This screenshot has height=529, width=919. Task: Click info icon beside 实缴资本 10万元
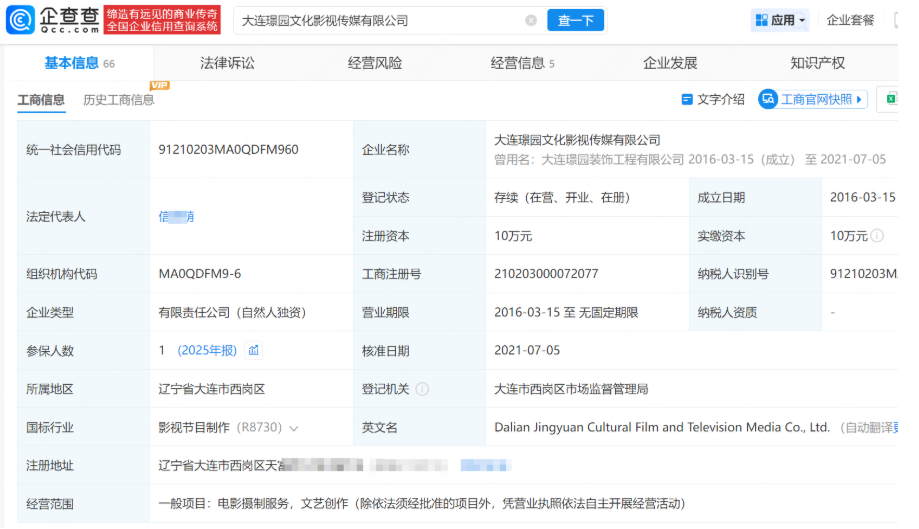[x=877, y=236]
